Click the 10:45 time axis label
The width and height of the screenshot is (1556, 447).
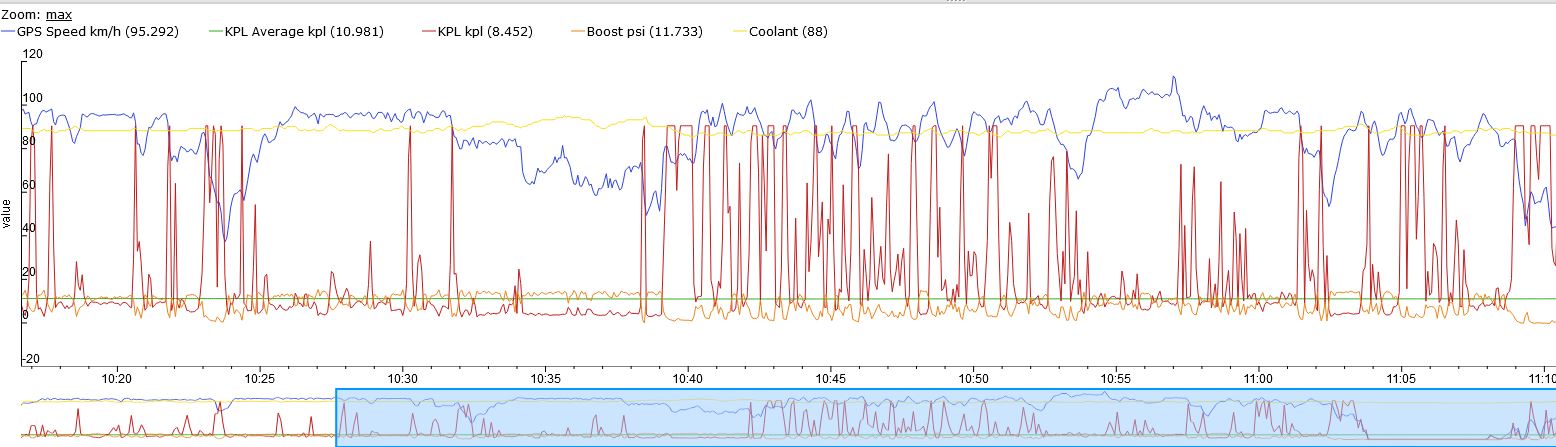coord(830,379)
